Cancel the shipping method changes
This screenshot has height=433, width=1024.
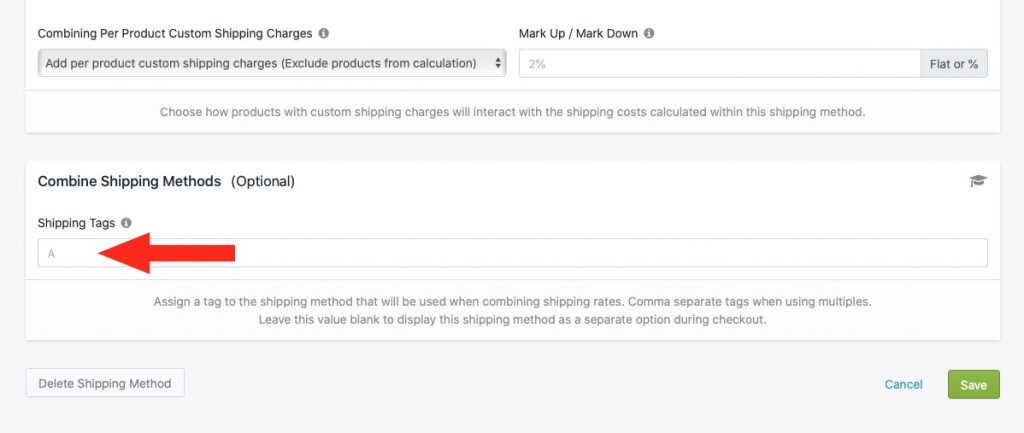[903, 384]
